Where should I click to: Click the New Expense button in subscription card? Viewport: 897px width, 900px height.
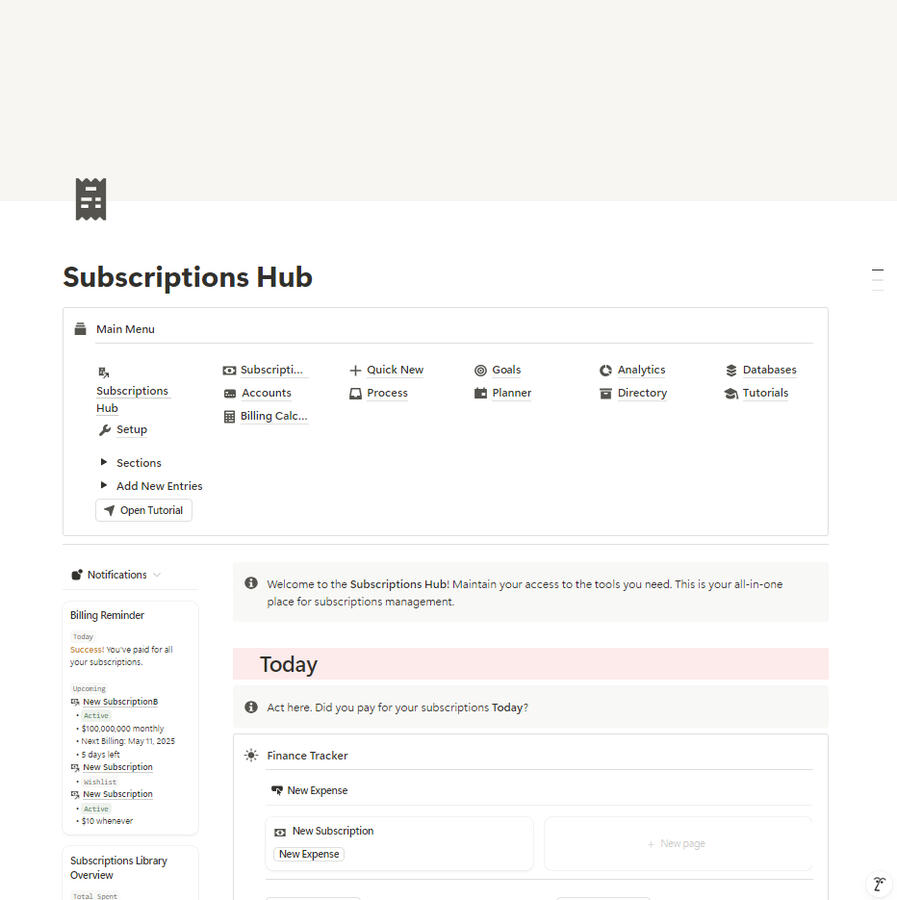pos(309,854)
